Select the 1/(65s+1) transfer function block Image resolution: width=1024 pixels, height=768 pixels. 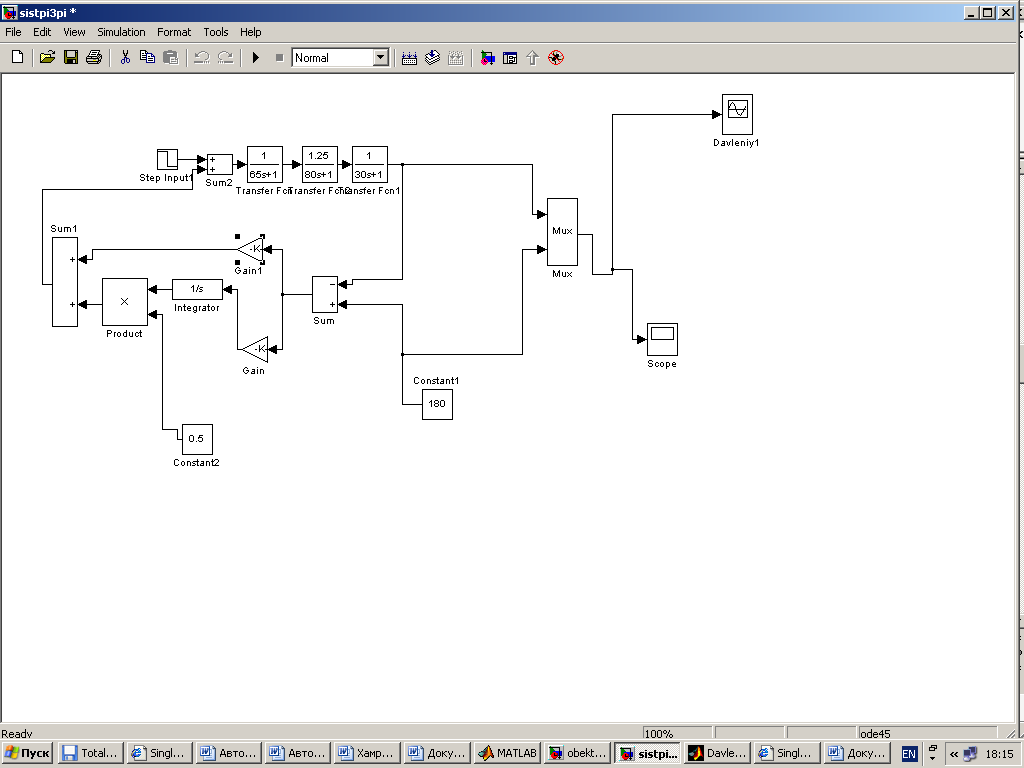264,165
